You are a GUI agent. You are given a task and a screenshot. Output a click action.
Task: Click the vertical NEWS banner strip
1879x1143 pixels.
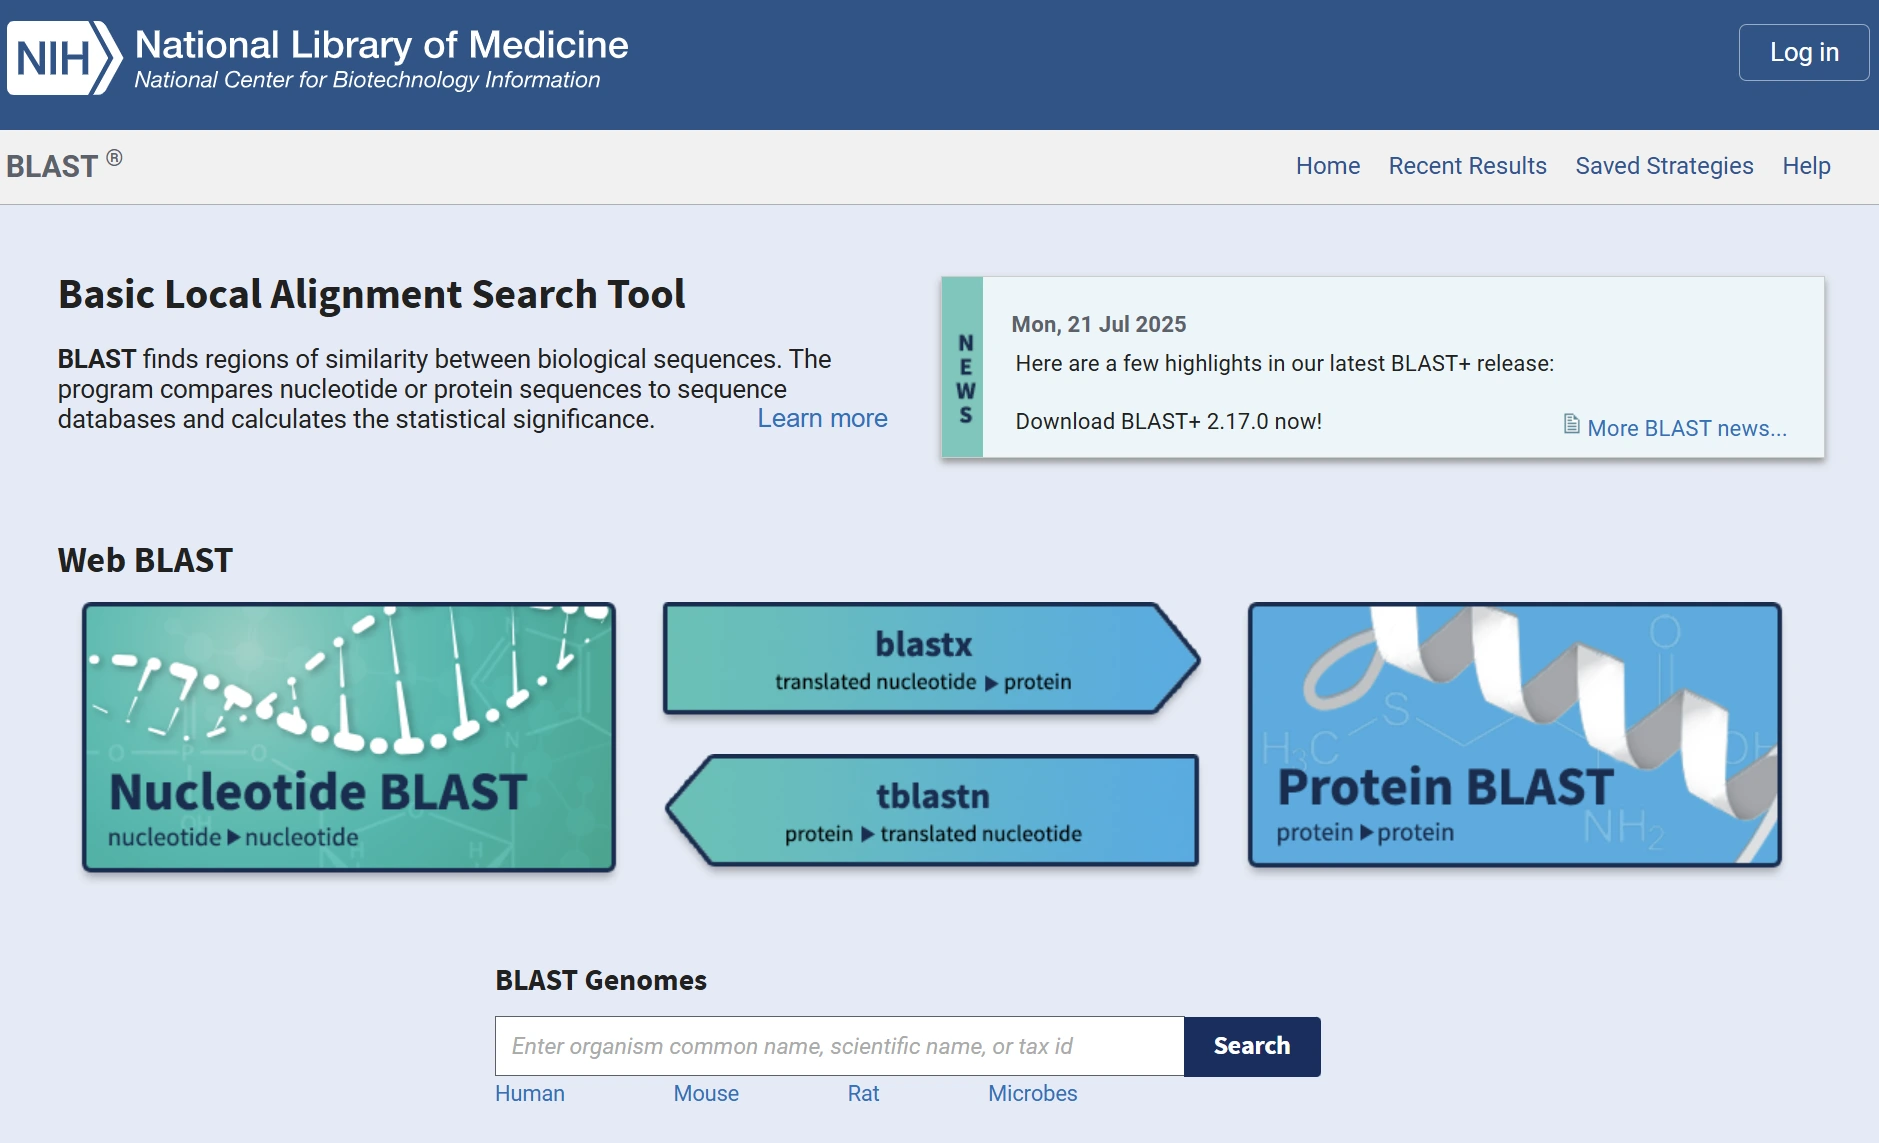[963, 368]
